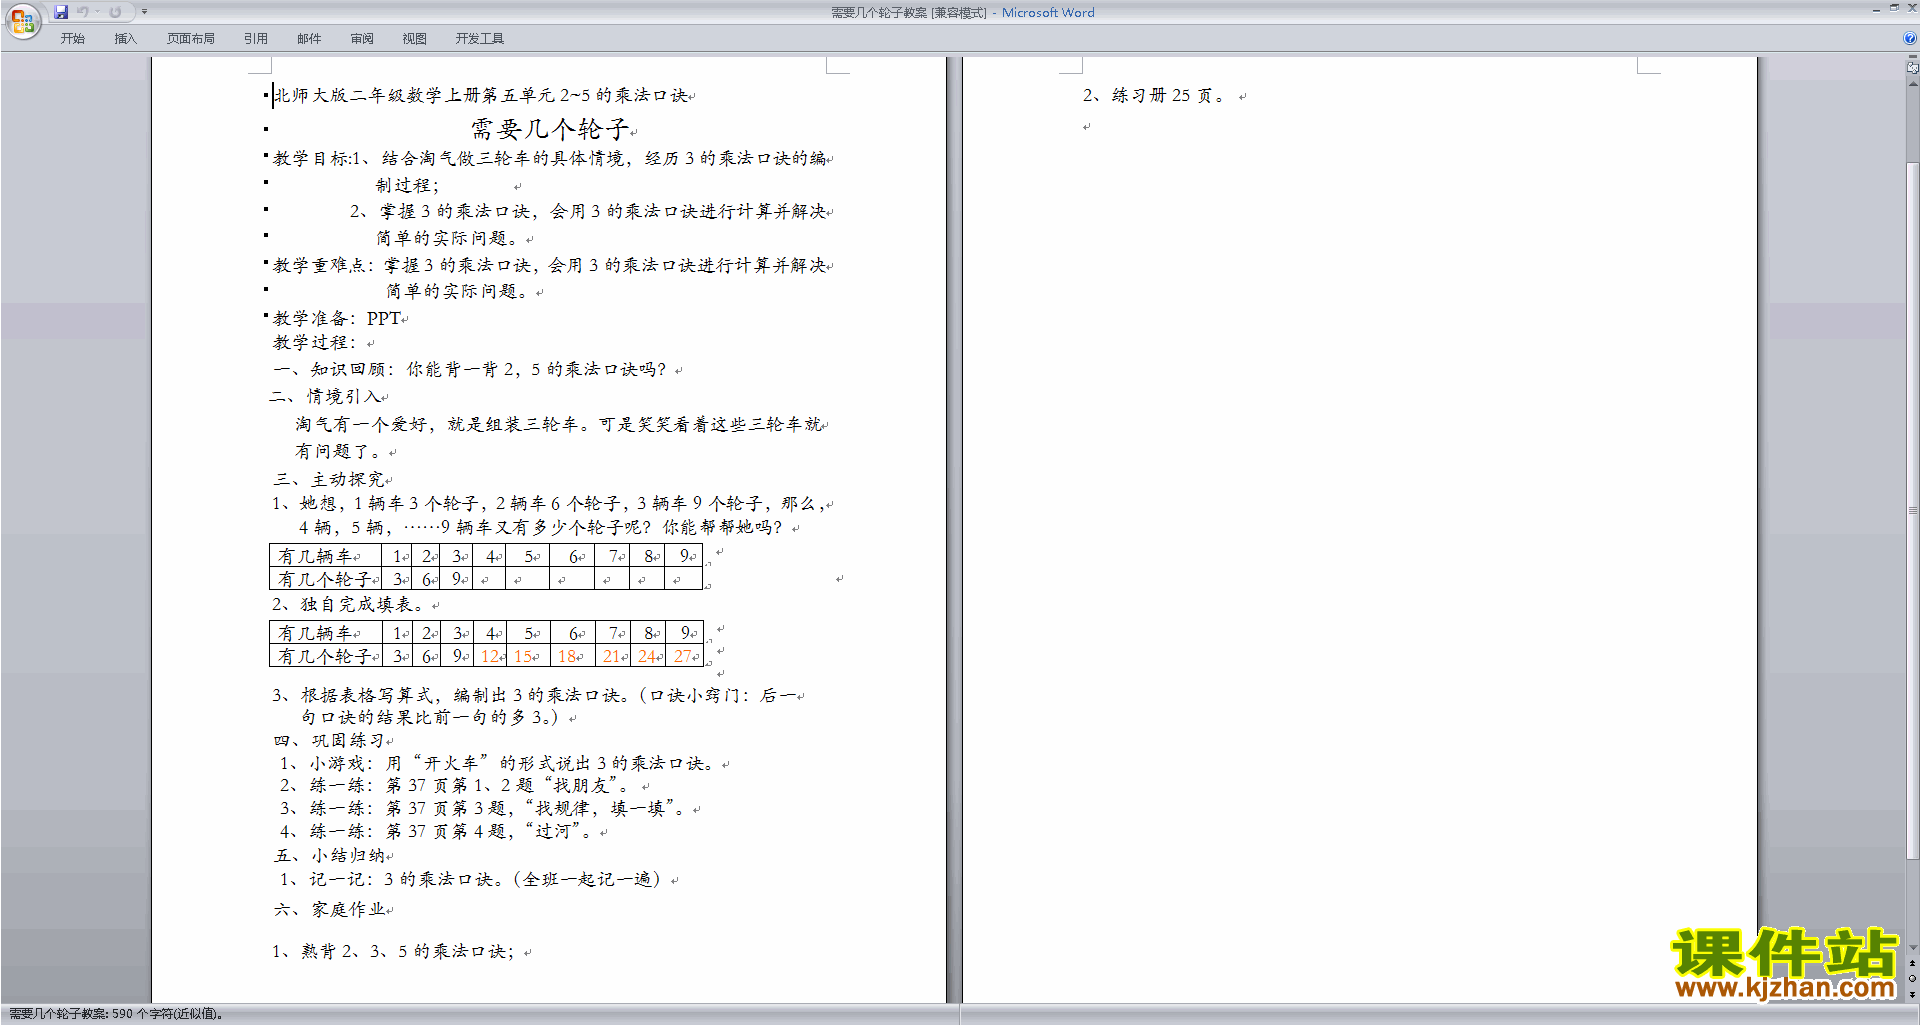Click orange cell 12 in the second table
Viewport: 1920px width, 1025px height.
click(490, 656)
